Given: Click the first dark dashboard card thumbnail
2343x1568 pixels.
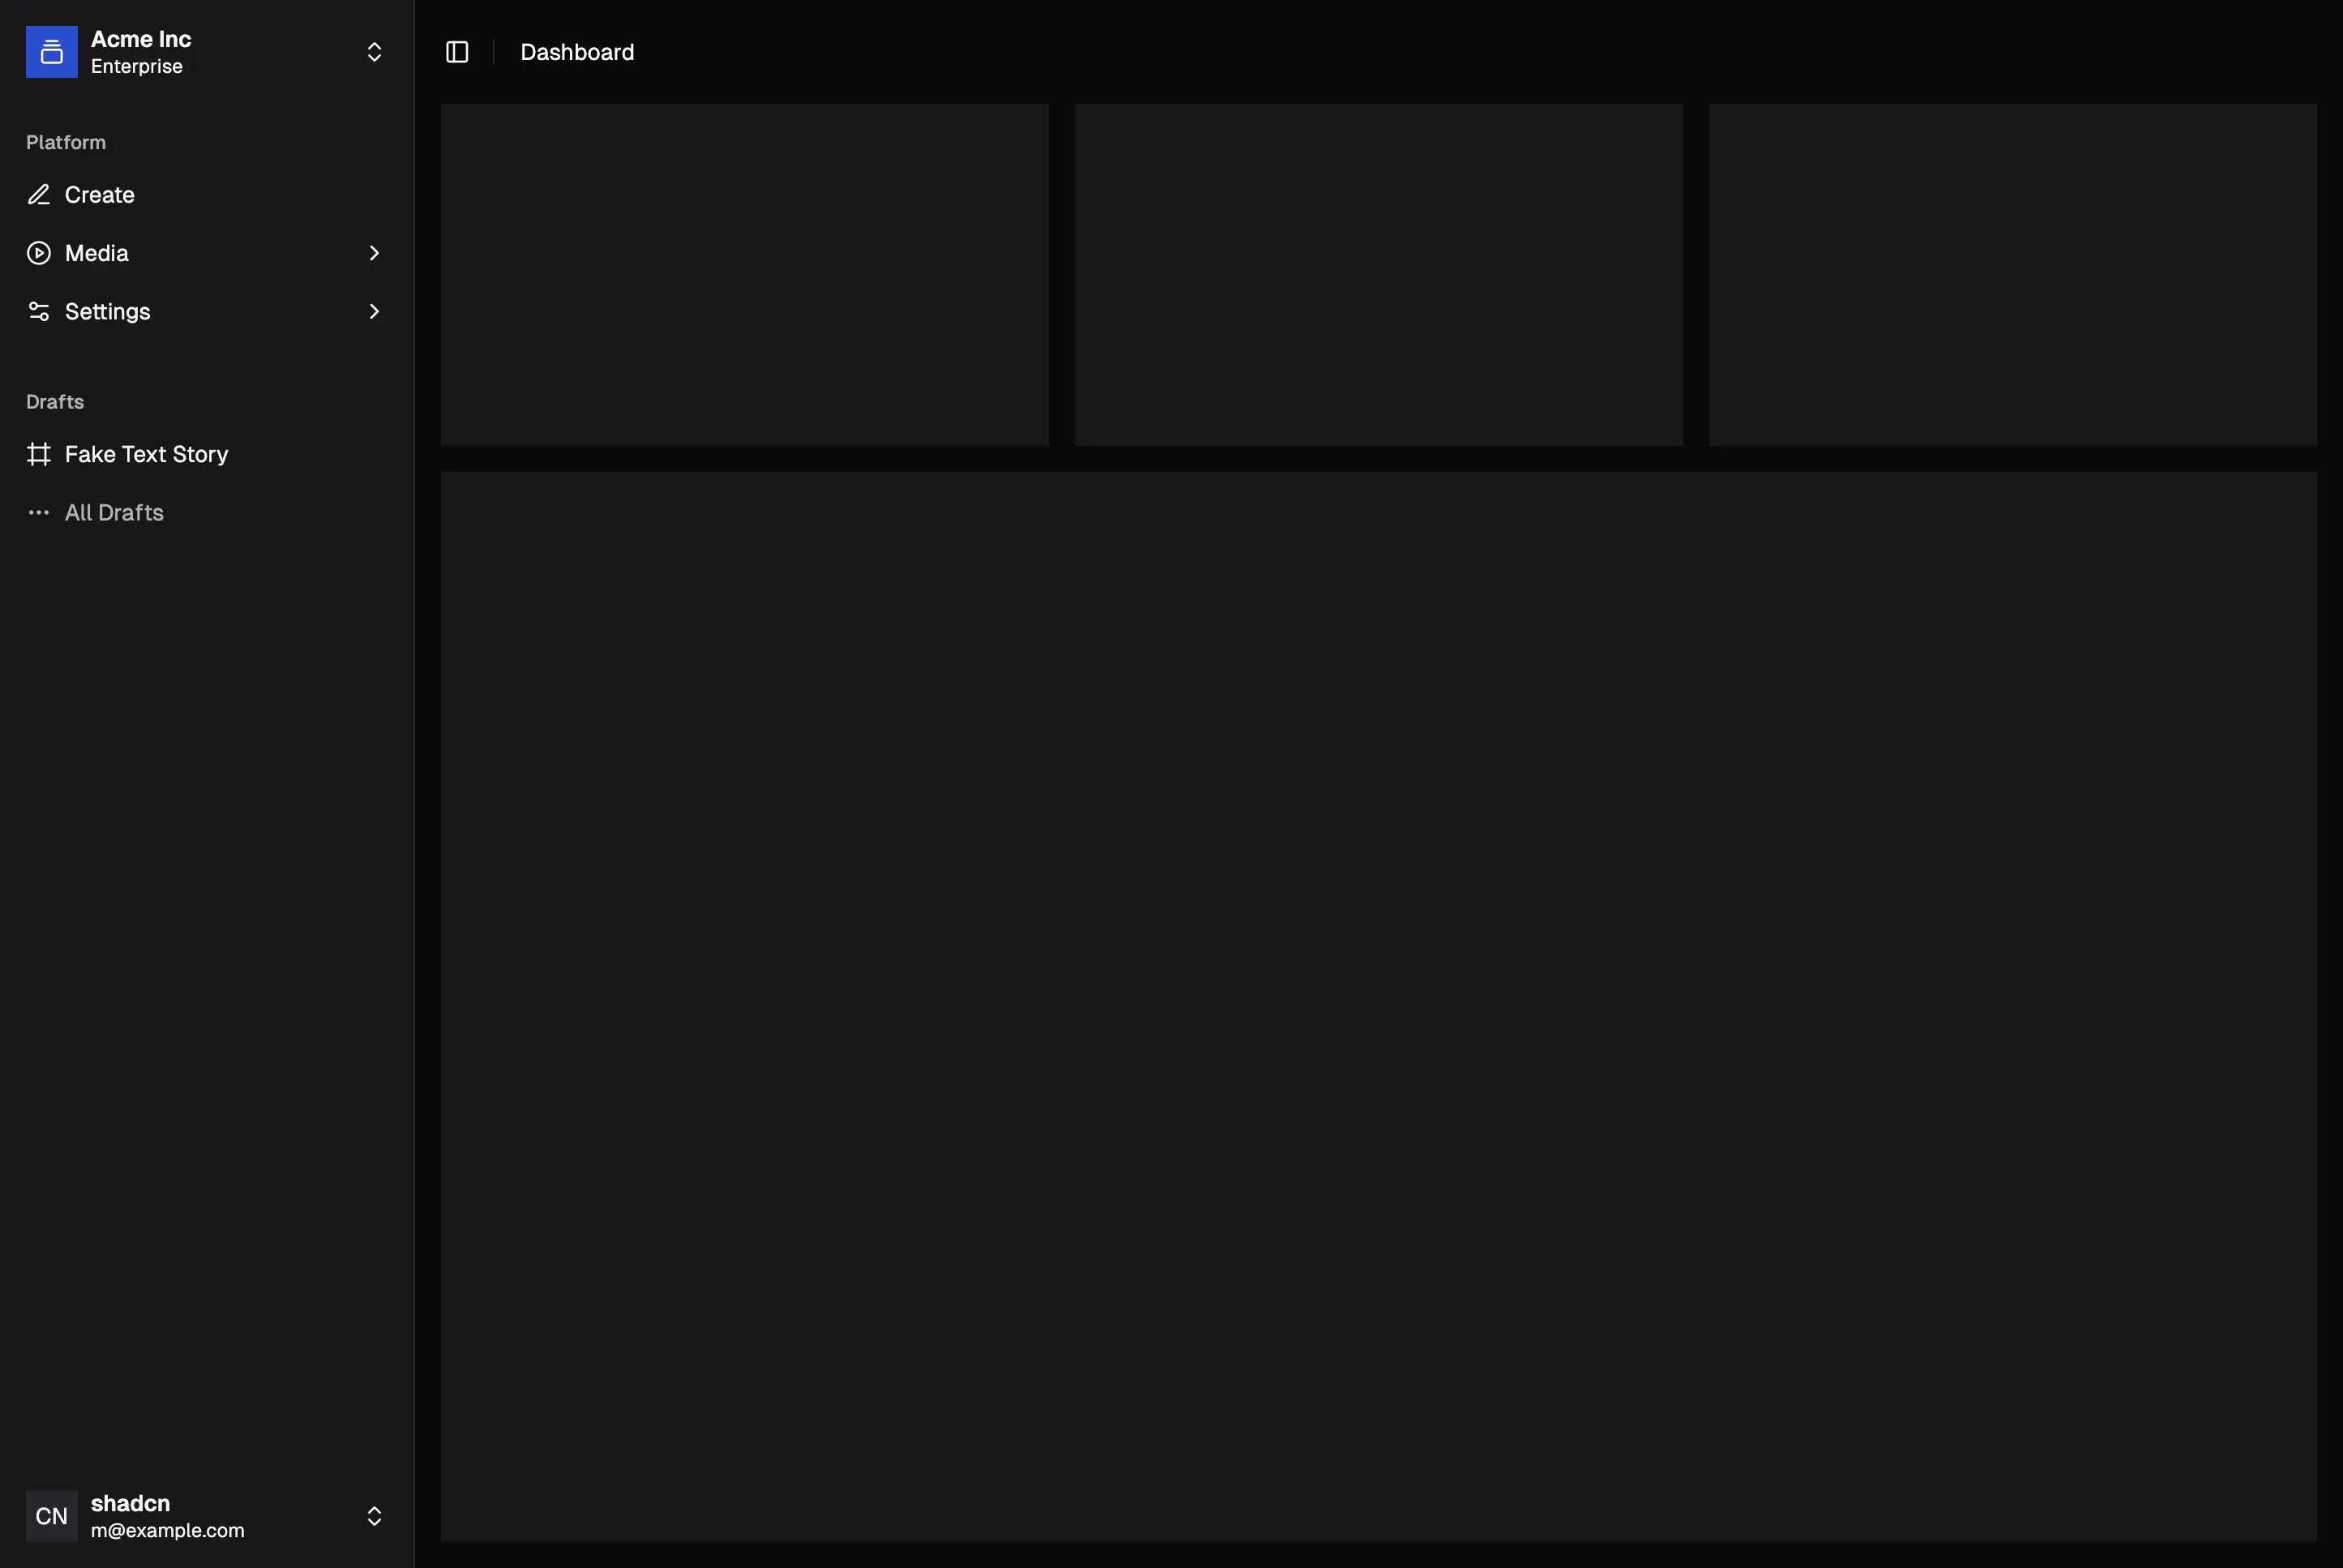Looking at the screenshot, I should point(743,275).
